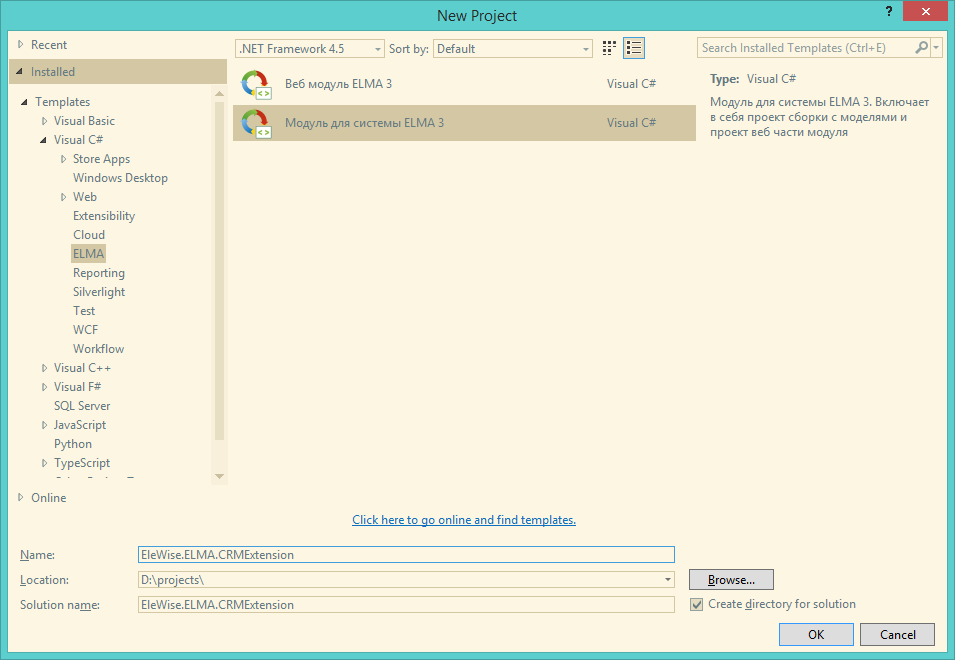This screenshot has height=660, width=955.
Task: Click the Cancel button
Action: pyautogui.click(x=897, y=634)
